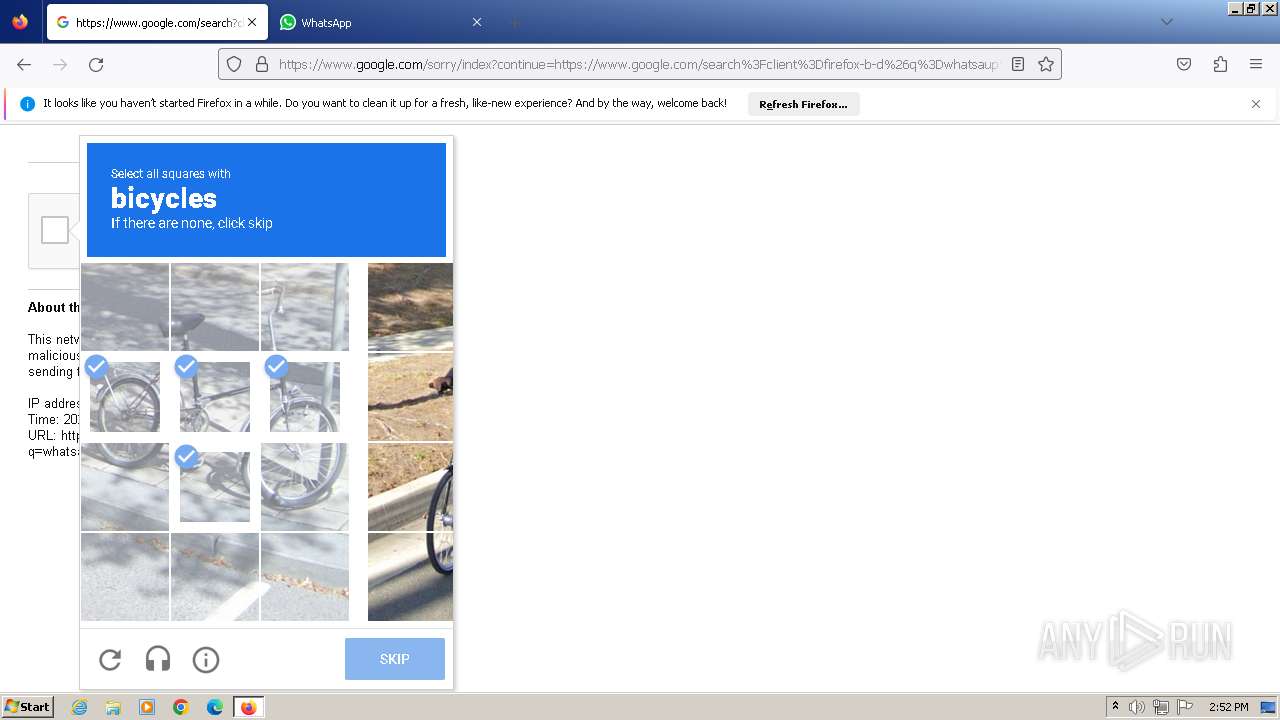
Task: Select the top-row tile with only pavement
Action: tap(125, 307)
